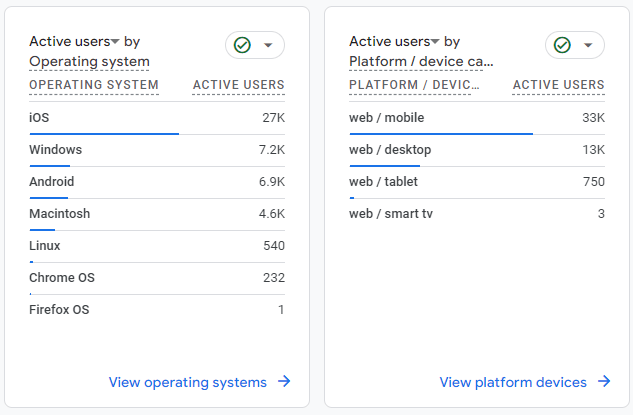Viewport: 633px width, 415px height.
Task: Open status dropdown arrow on Operating system card
Action: [268, 45]
